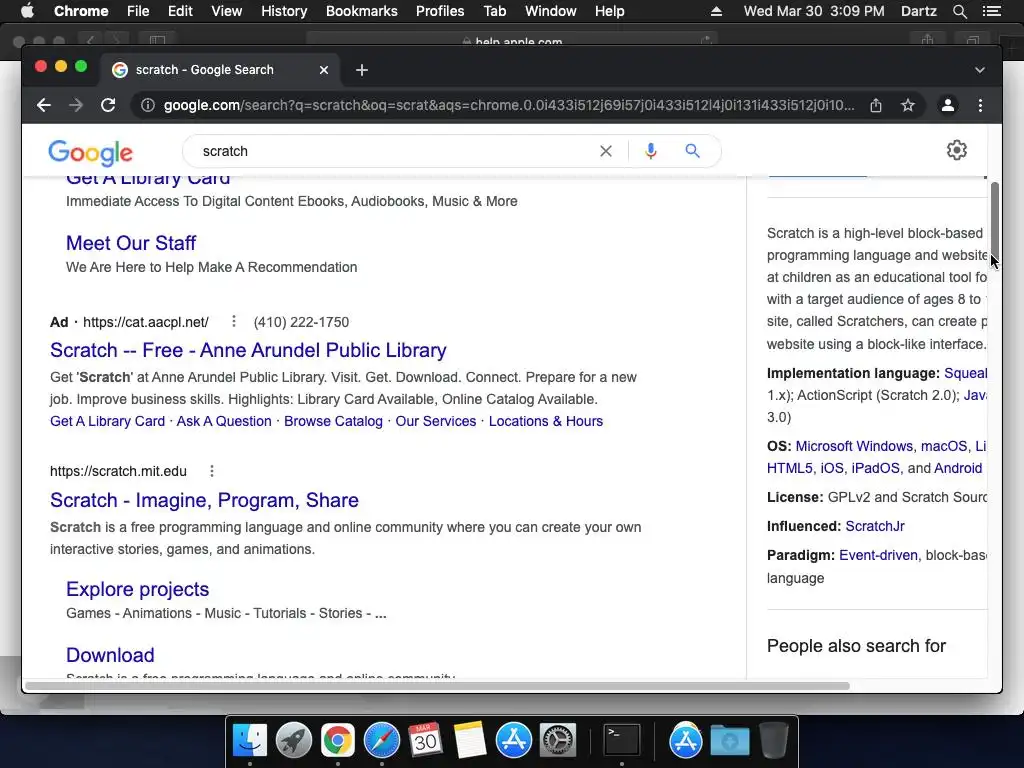Click Microsoft Windows link in OS row
The height and width of the screenshot is (768, 1024).
click(854, 446)
